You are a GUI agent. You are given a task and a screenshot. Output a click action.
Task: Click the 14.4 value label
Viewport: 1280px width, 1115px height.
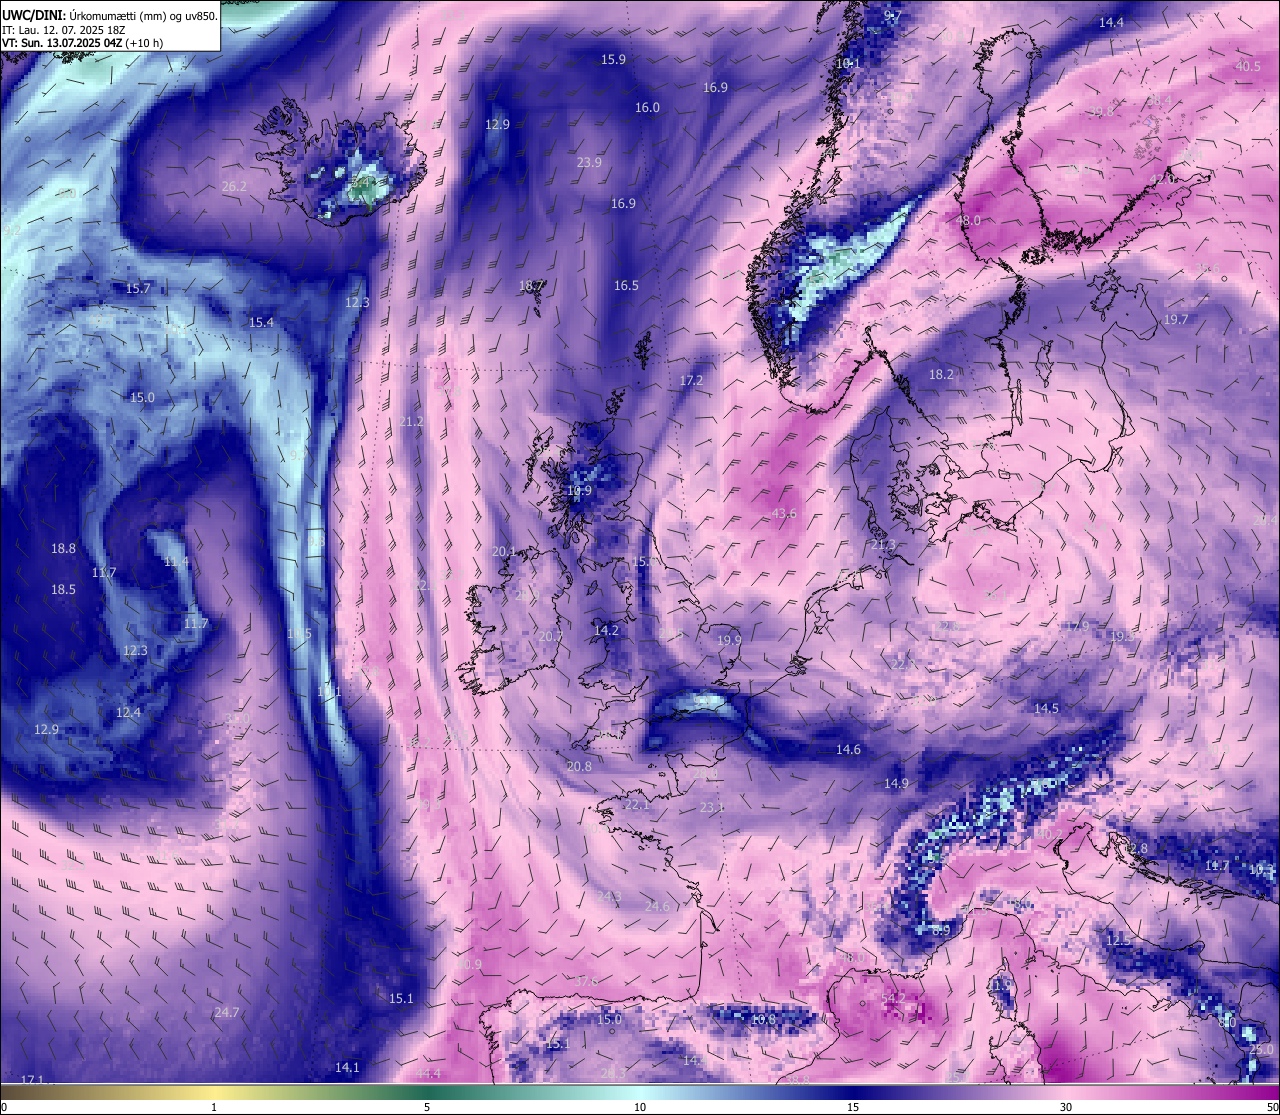(x=1111, y=22)
